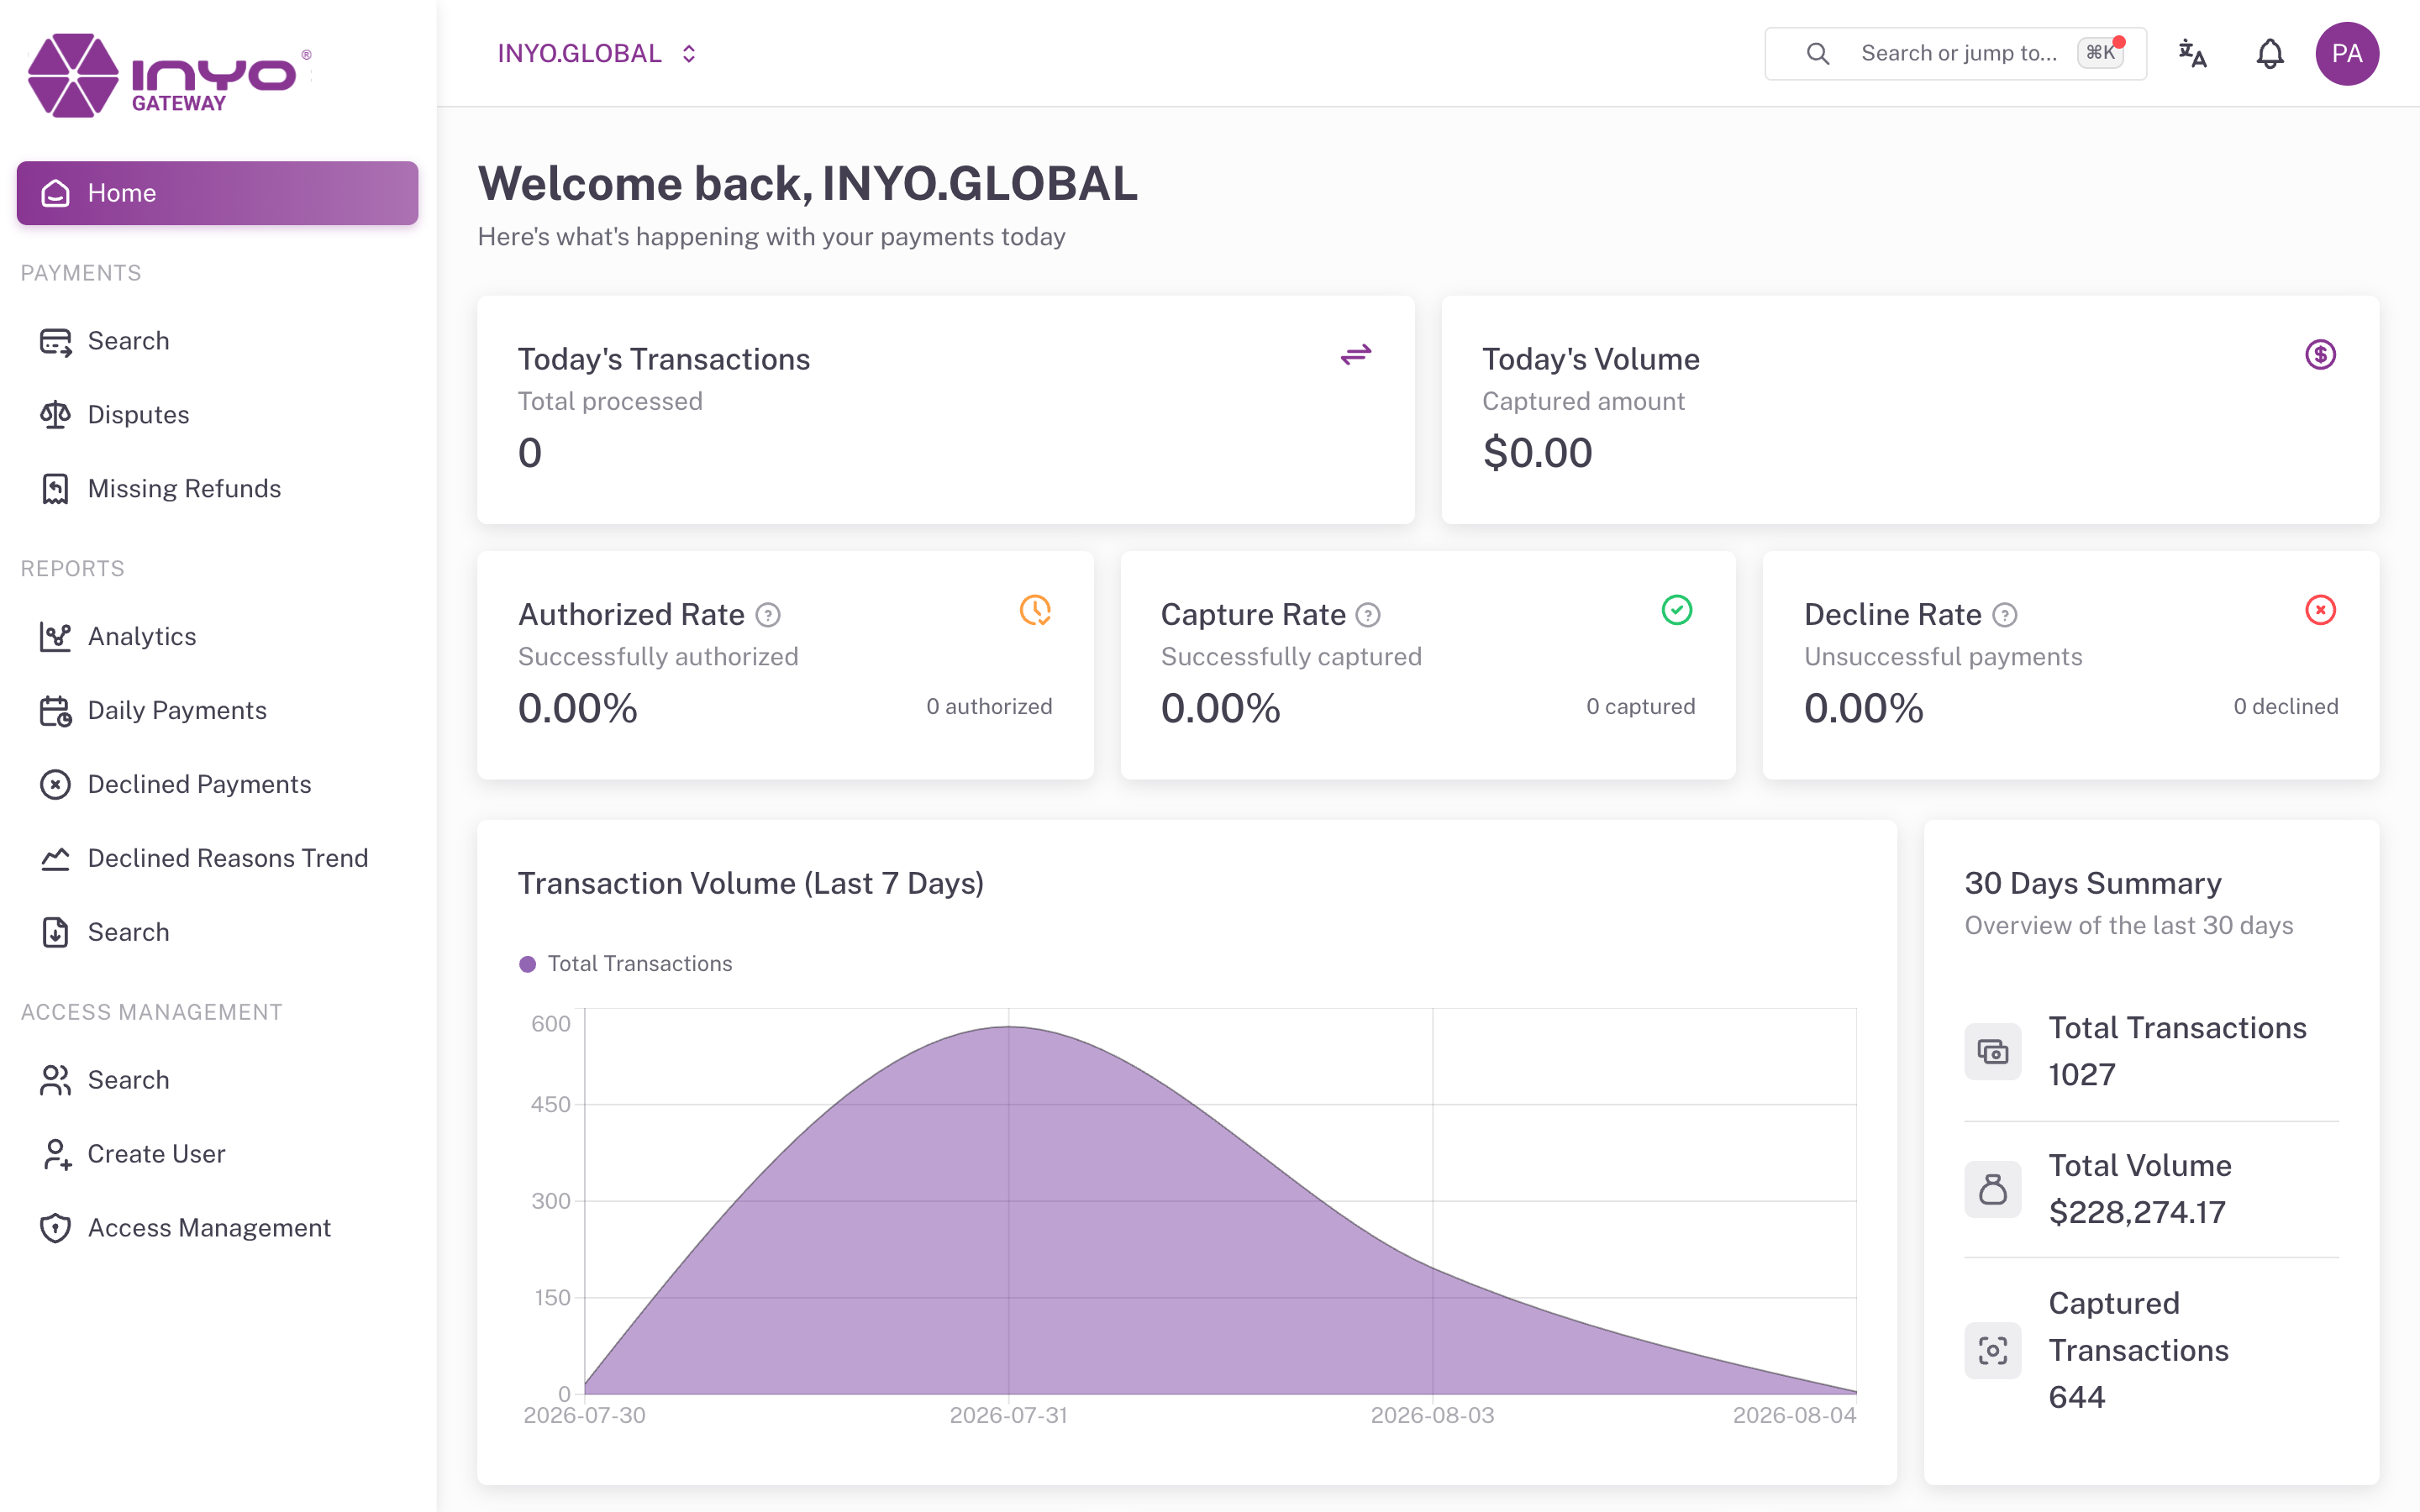
Task: Click the Total Transactions summary icon
Action: coord(1993,1052)
